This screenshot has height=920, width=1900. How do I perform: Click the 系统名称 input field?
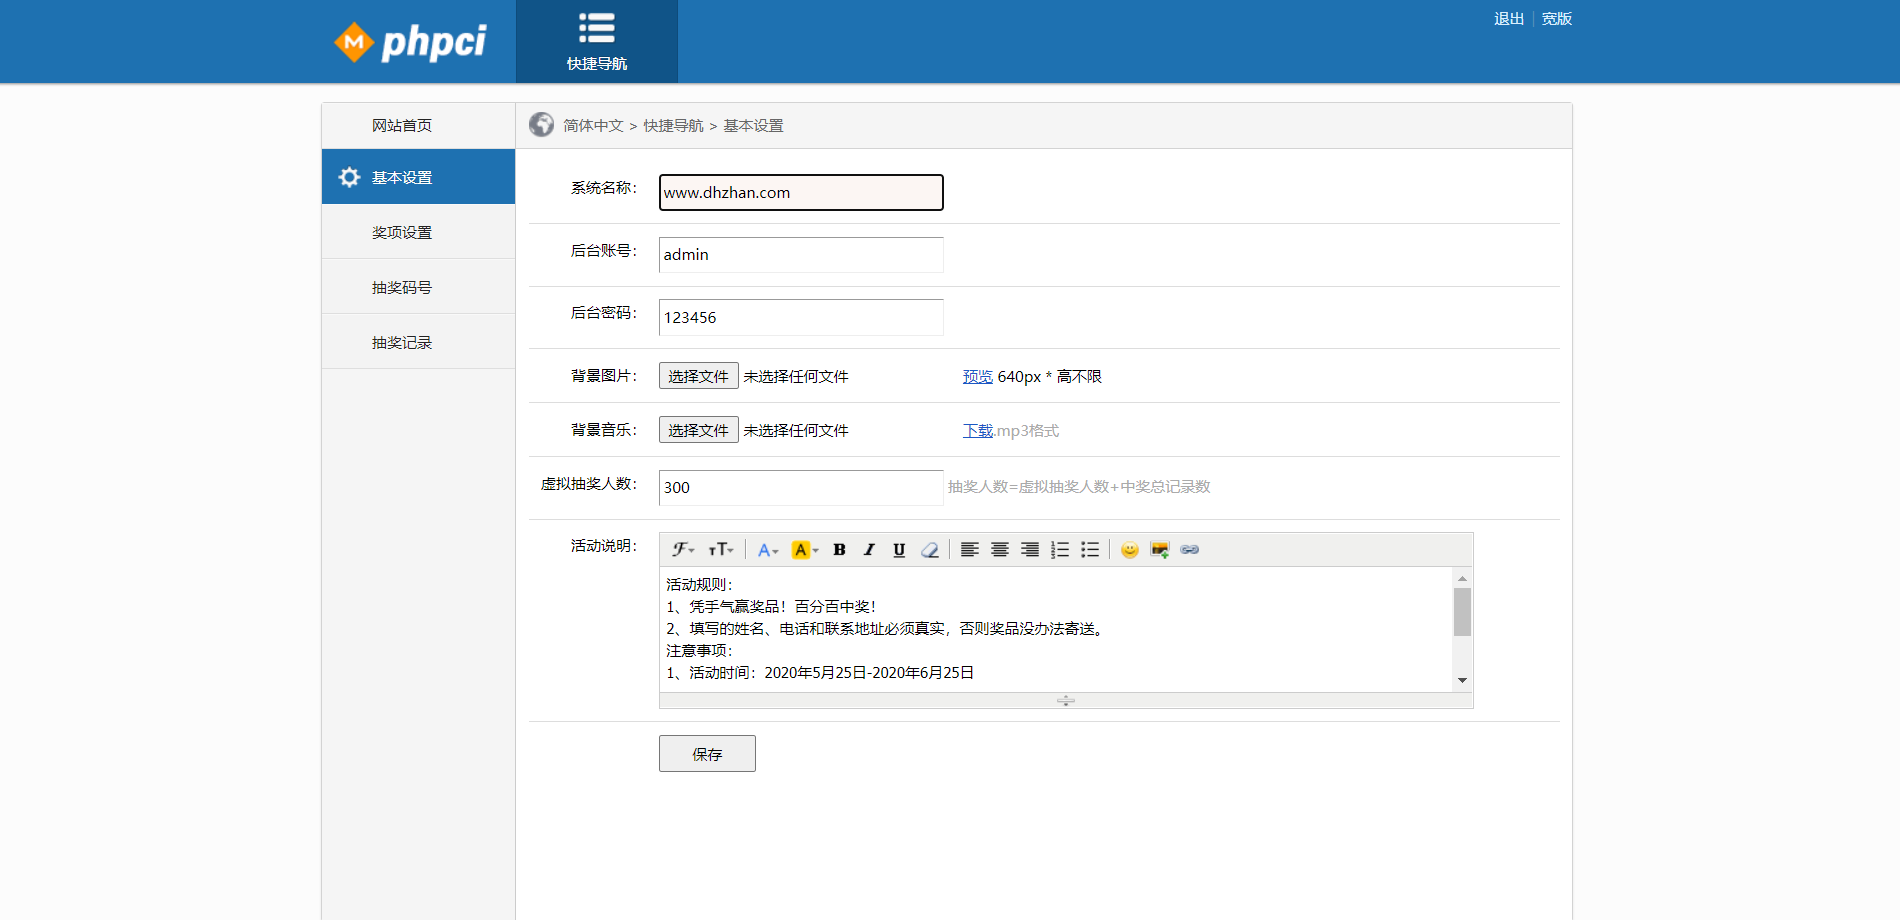(800, 192)
